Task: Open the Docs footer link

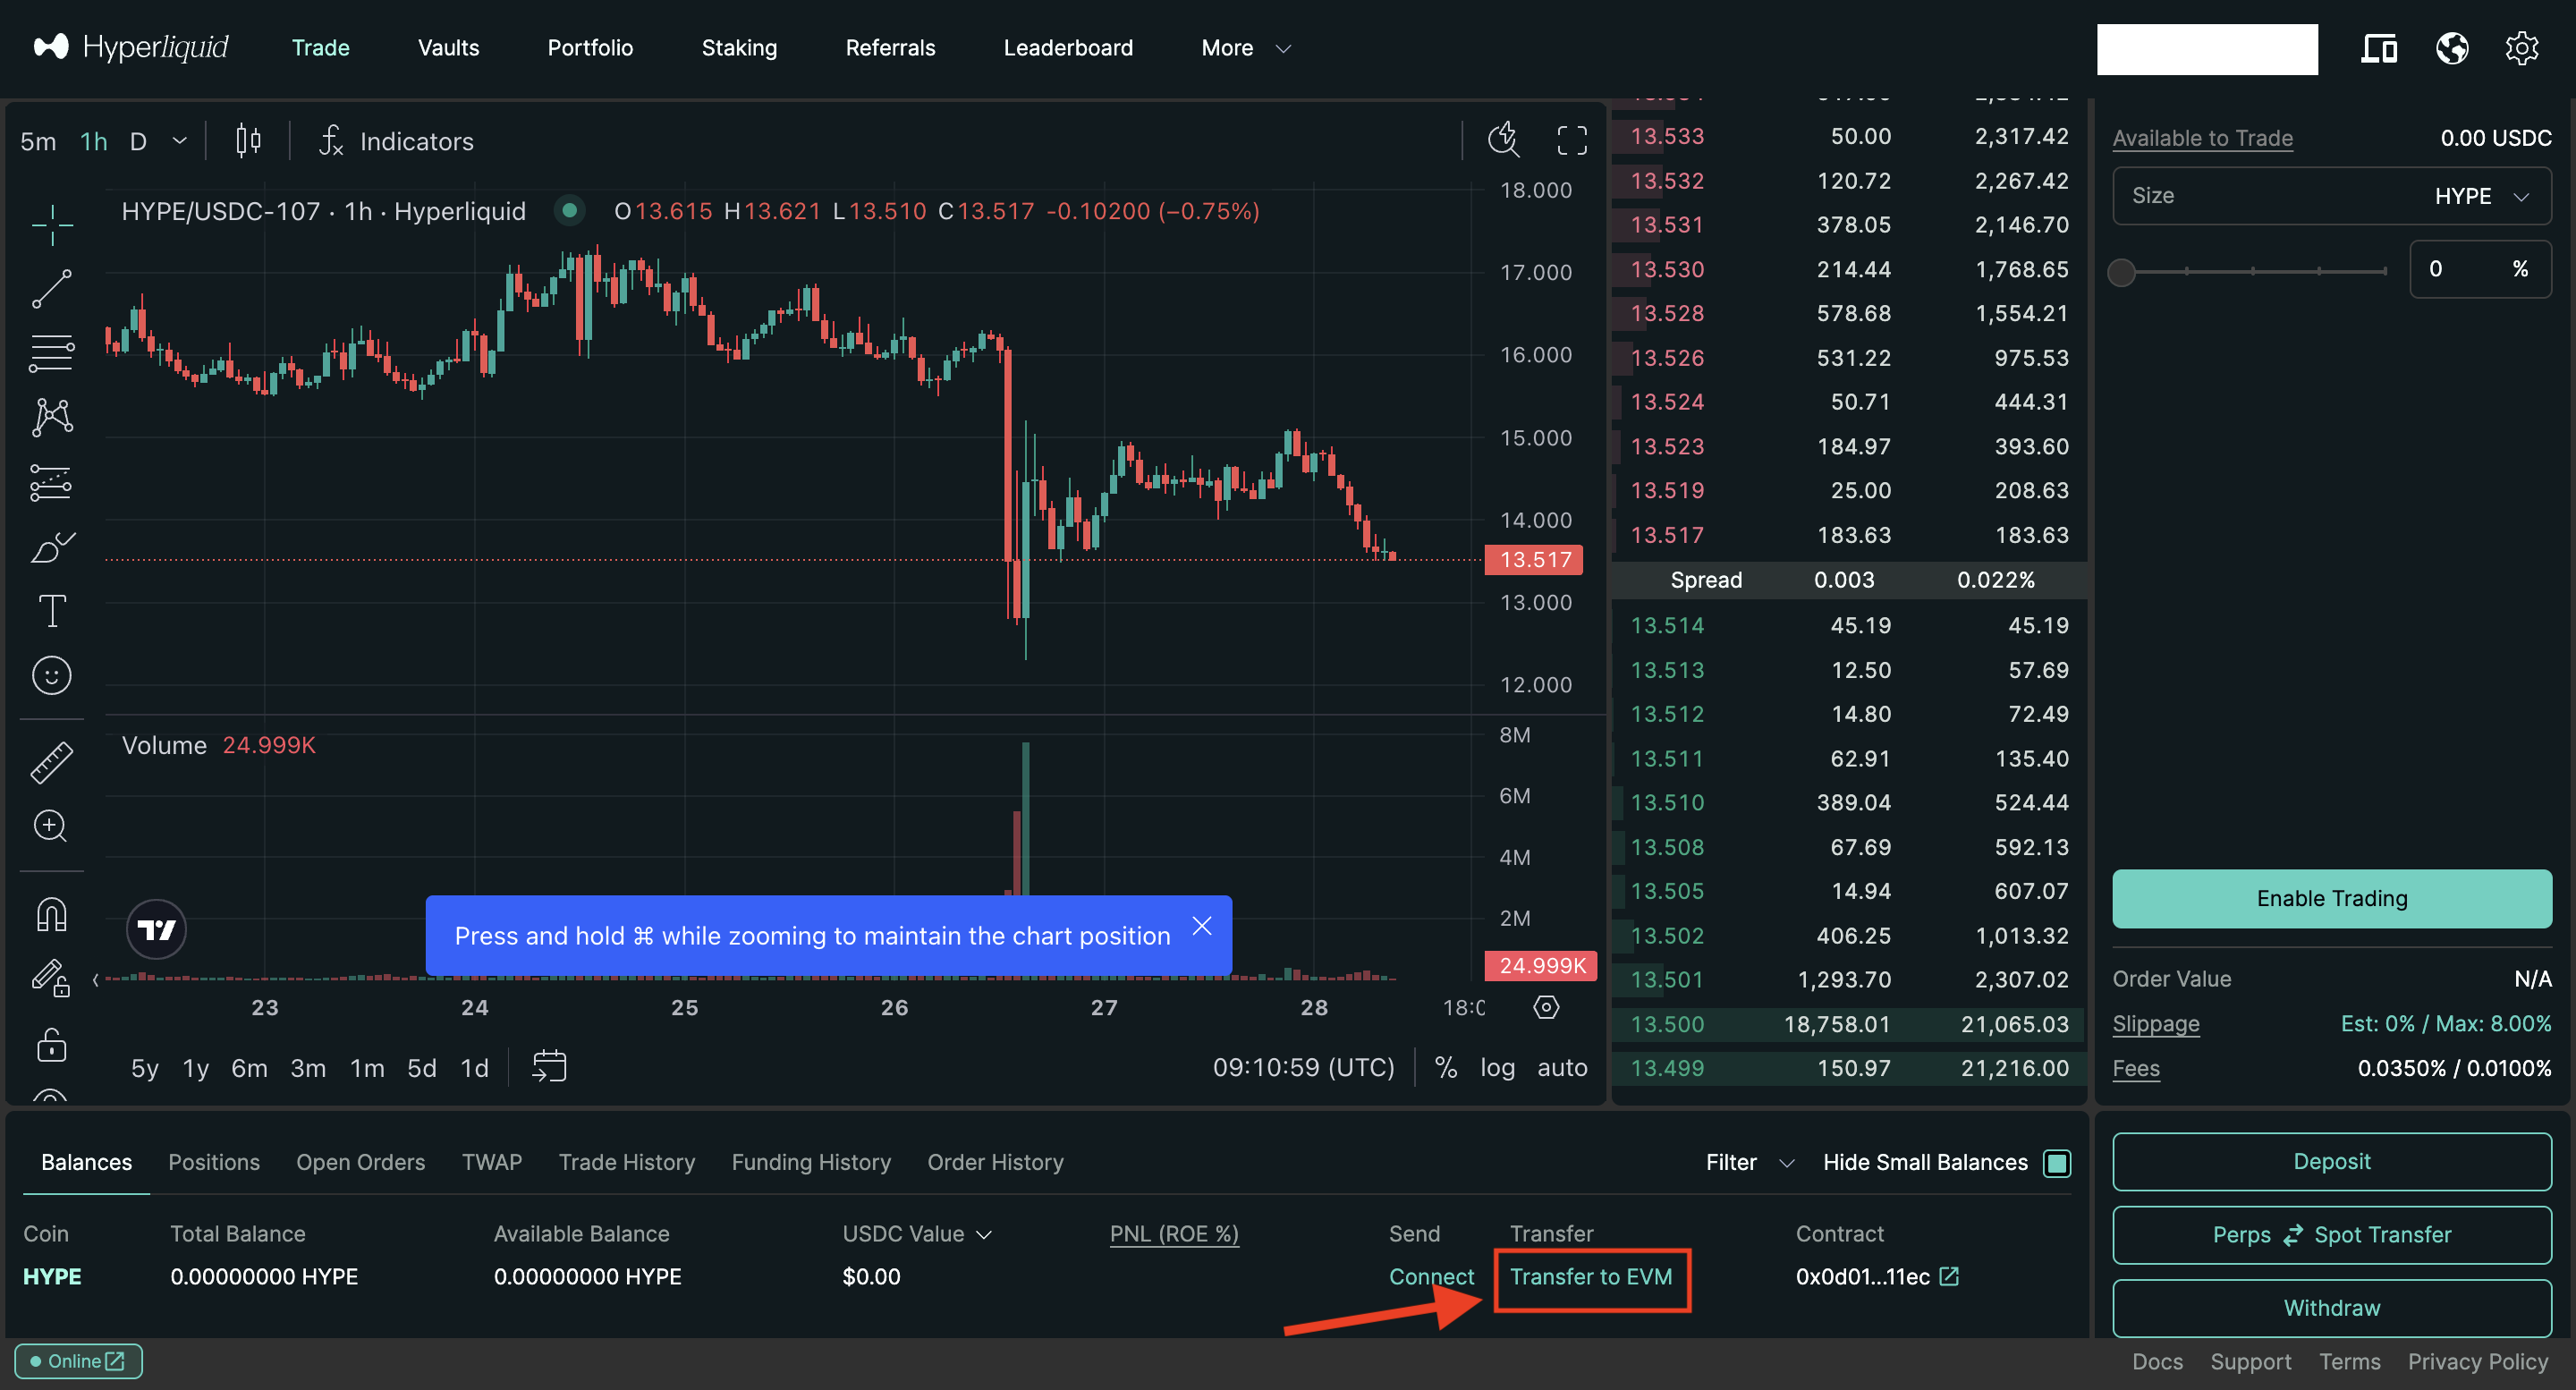Action: click(2157, 1361)
